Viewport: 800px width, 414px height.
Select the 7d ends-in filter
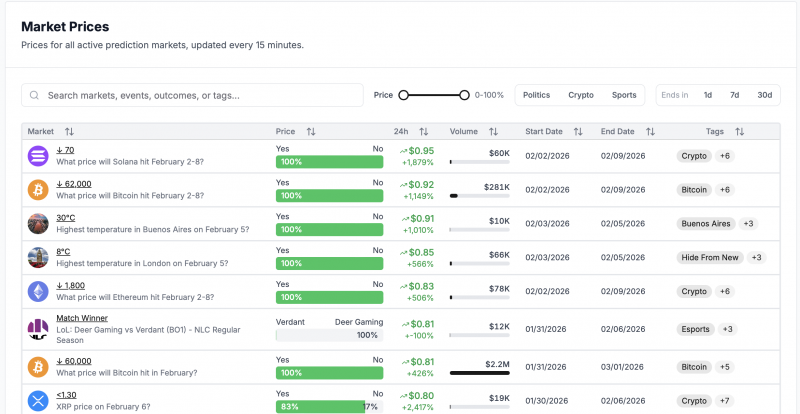[735, 95]
